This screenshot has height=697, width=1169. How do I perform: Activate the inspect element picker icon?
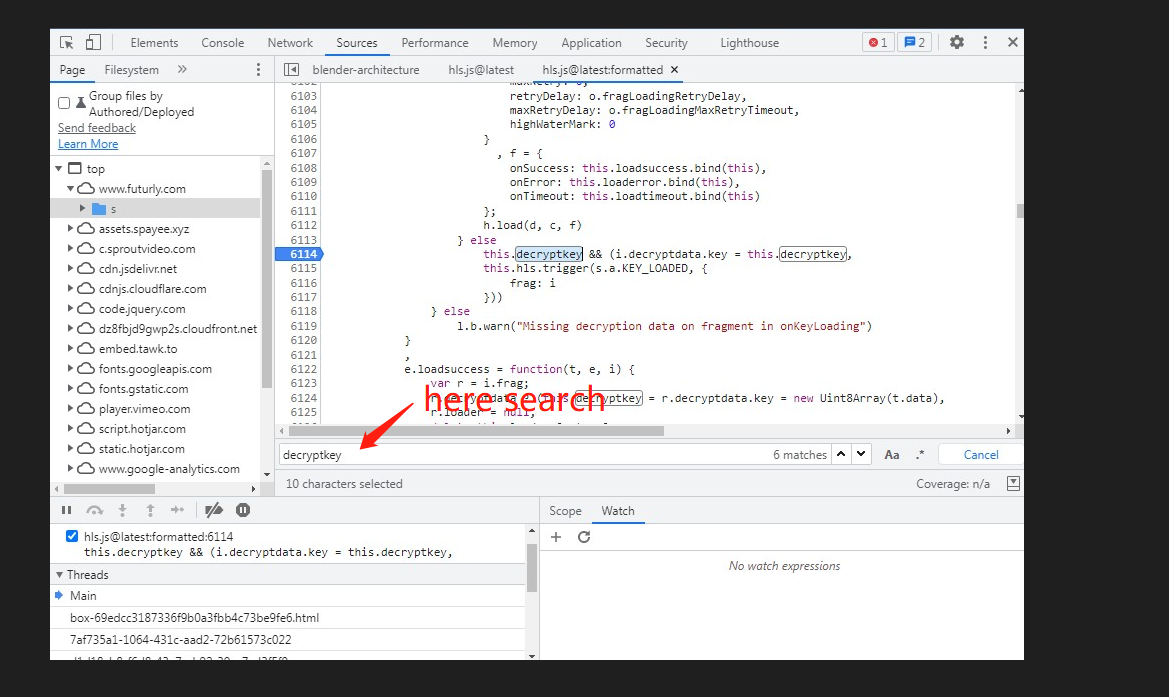66,42
